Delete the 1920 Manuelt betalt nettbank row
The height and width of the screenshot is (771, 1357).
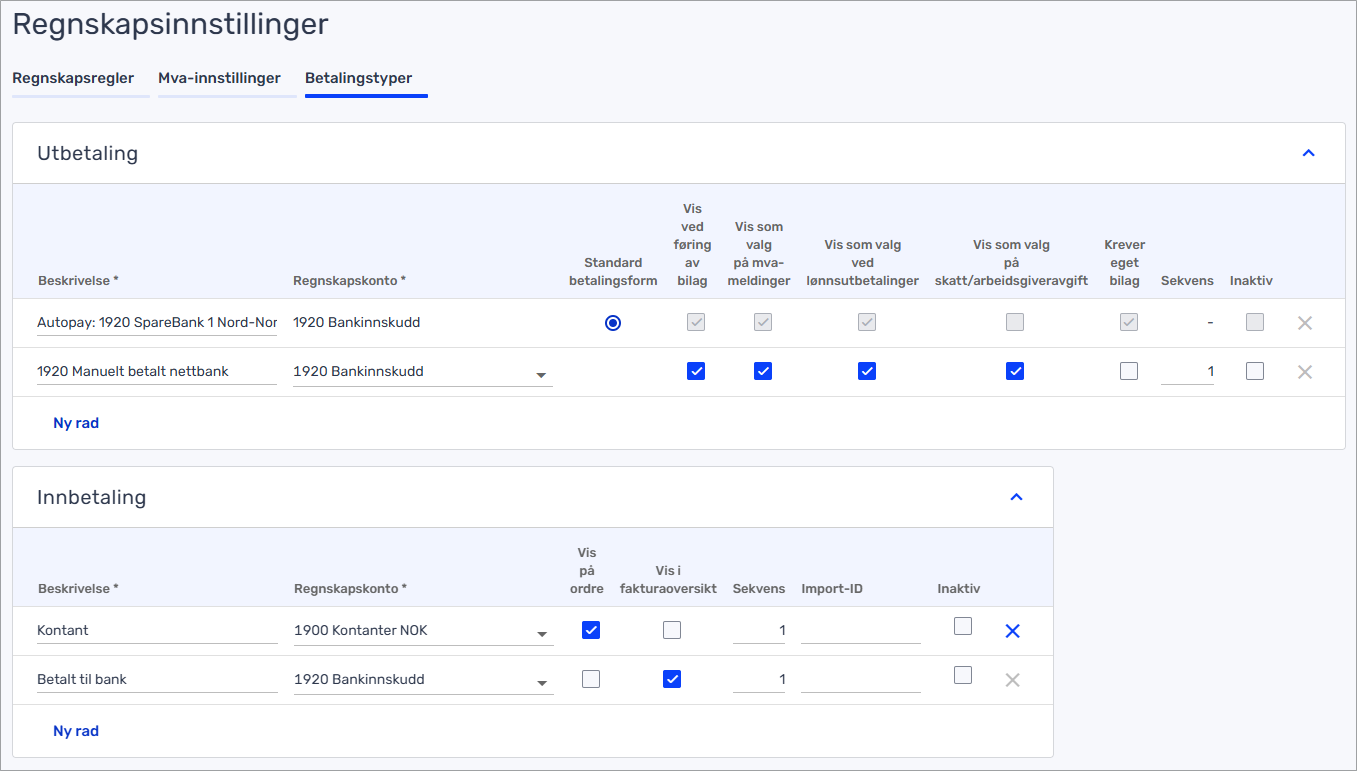1304,372
